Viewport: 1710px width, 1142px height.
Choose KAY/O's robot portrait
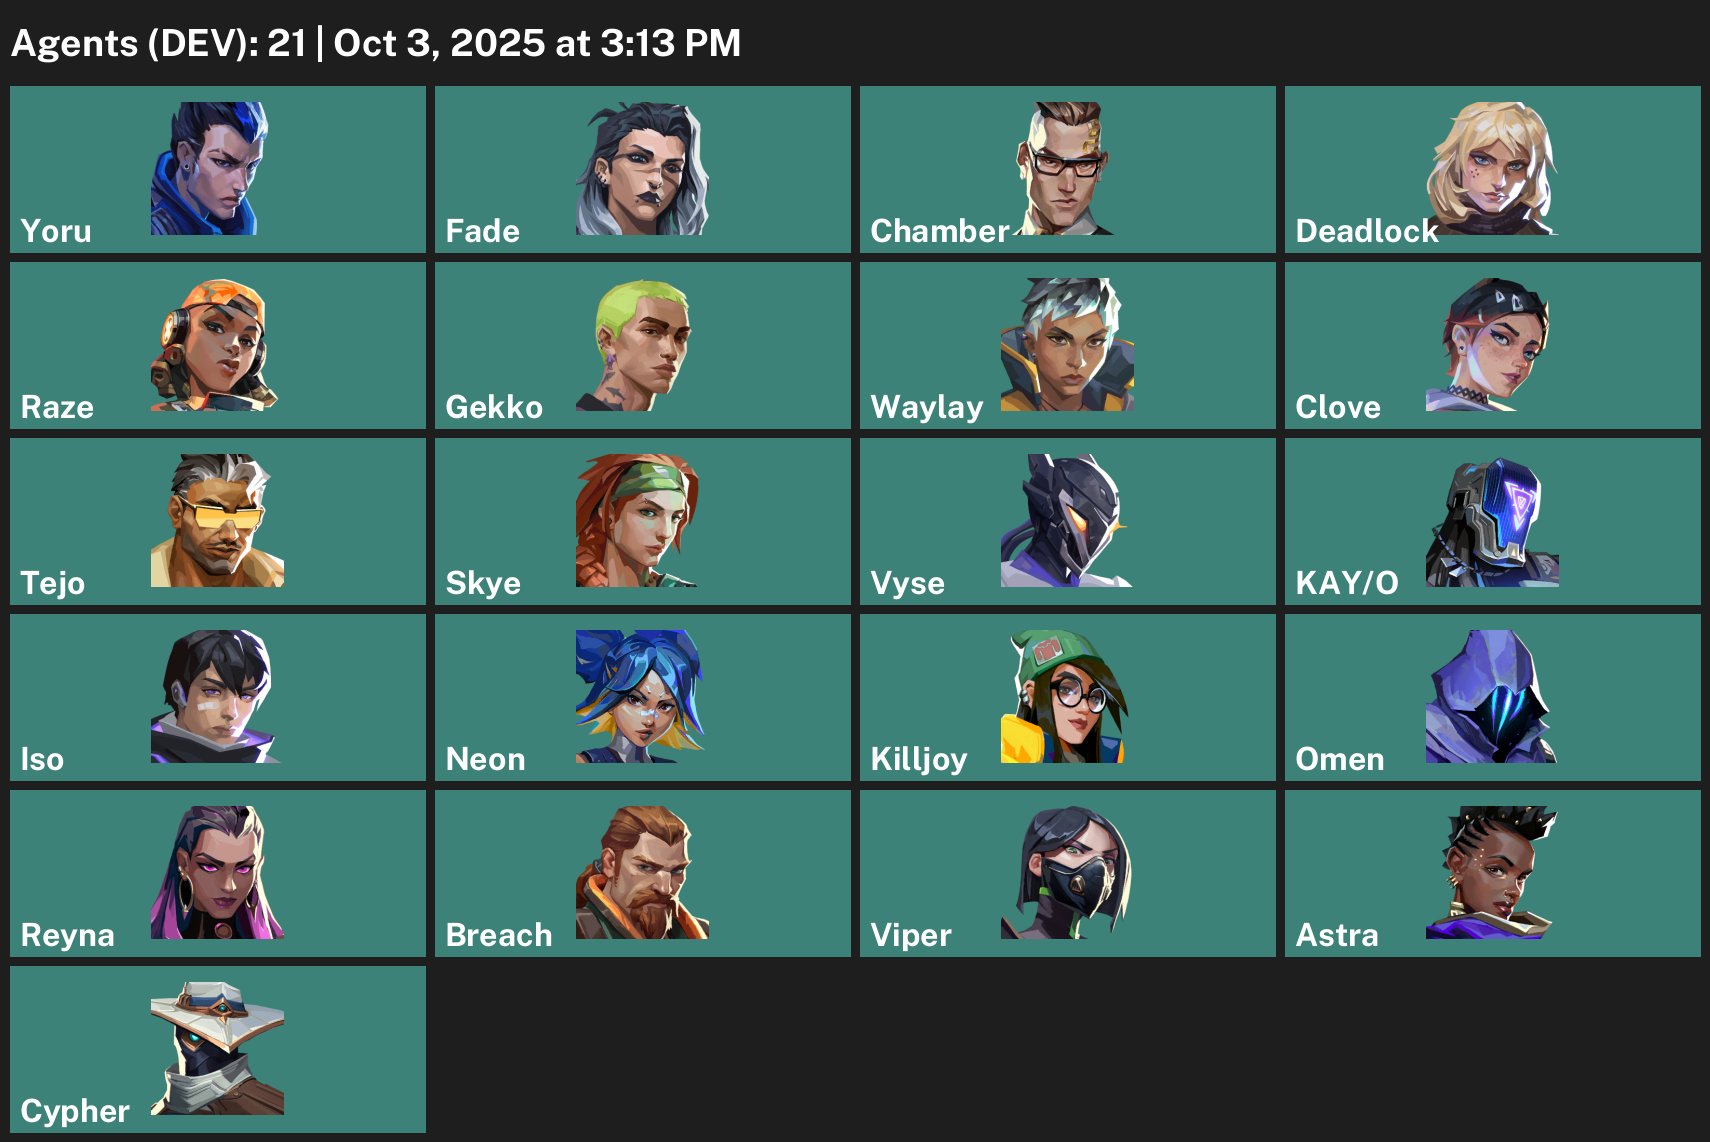pyautogui.click(x=1491, y=521)
